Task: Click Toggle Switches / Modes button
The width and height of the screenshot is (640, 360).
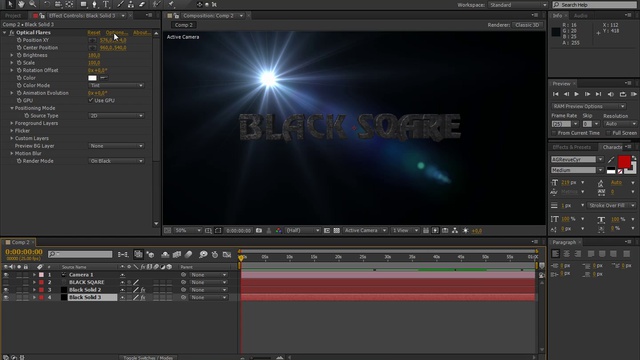Action: click(148, 358)
